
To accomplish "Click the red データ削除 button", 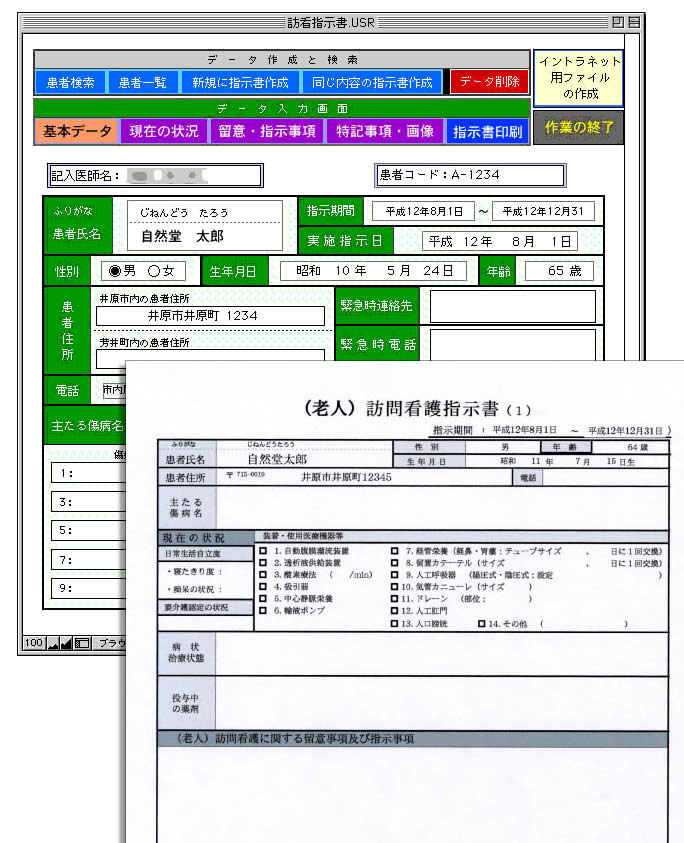I will click(489, 82).
